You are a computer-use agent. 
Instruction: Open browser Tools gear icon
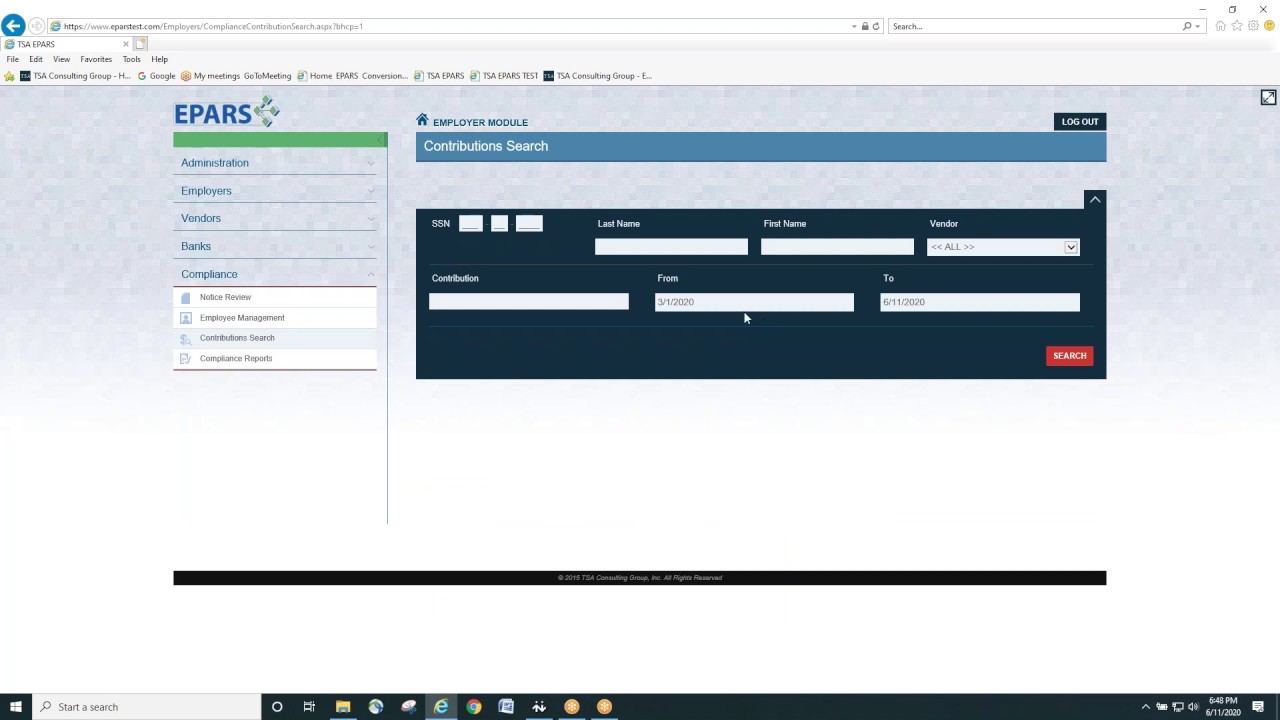pyautogui.click(x=1253, y=26)
